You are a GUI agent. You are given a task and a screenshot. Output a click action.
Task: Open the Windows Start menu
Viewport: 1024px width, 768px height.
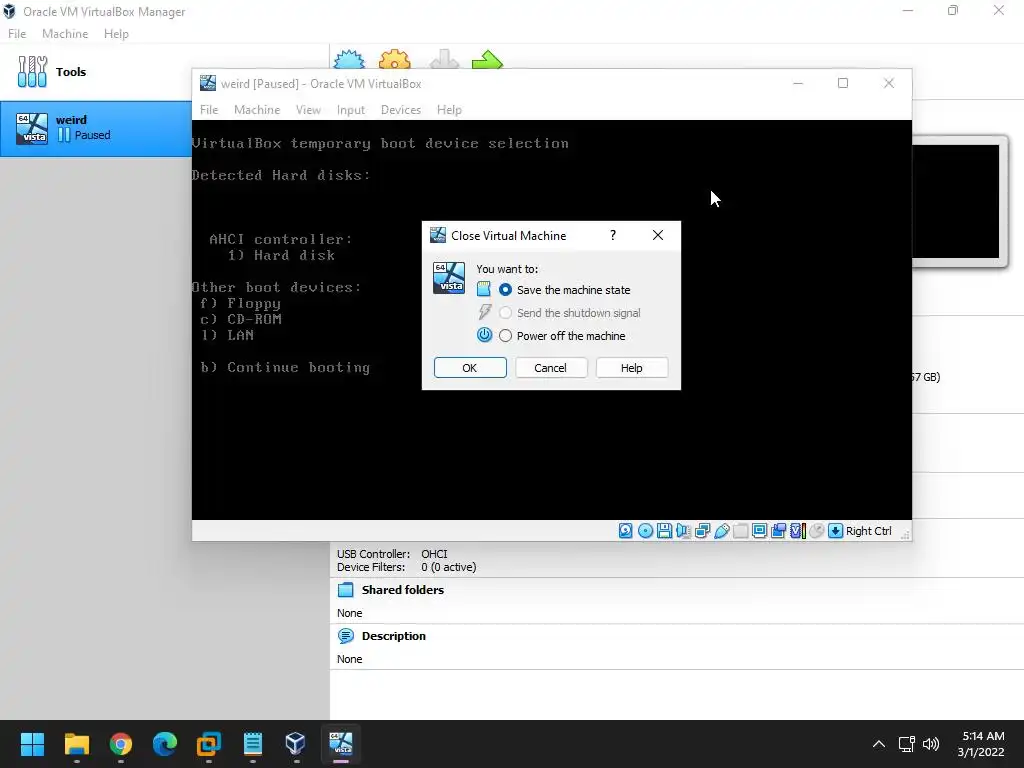32,744
